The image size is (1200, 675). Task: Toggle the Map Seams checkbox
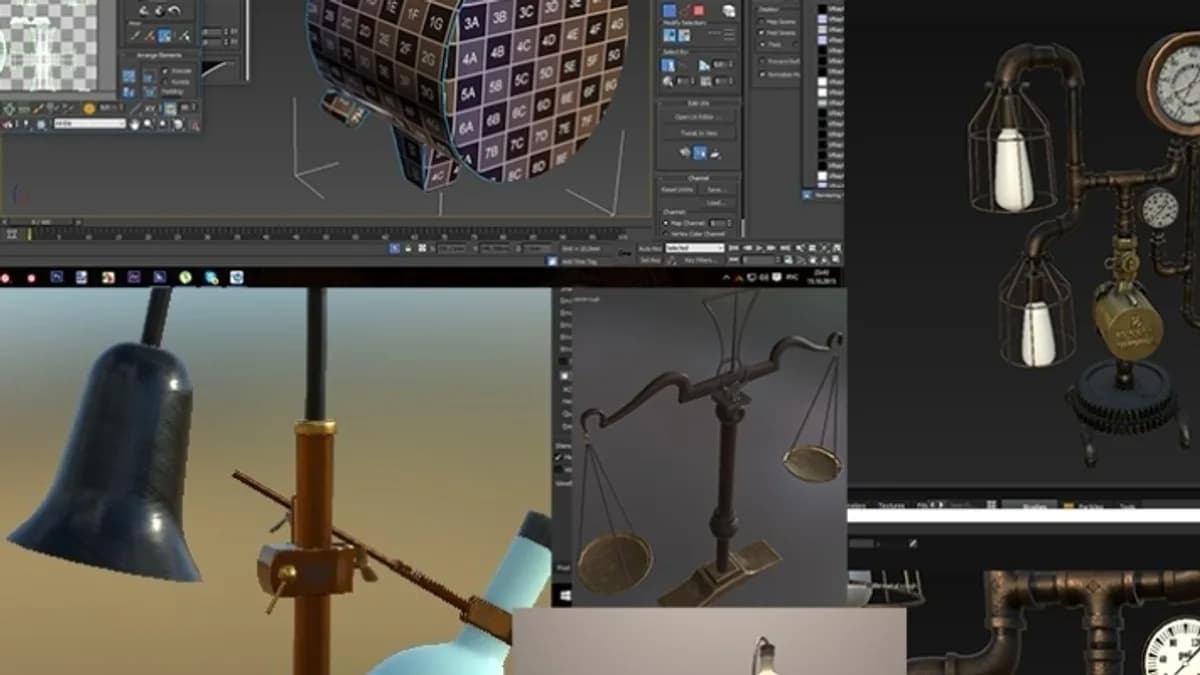[x=762, y=21]
